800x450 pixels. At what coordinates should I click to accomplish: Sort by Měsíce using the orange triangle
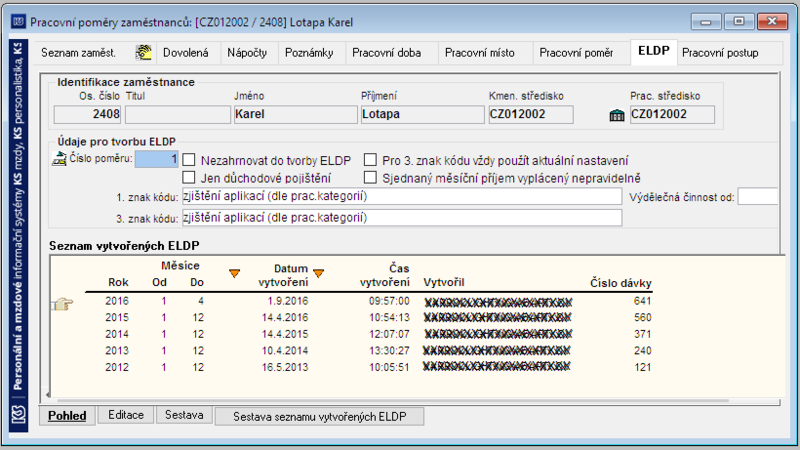(x=235, y=274)
